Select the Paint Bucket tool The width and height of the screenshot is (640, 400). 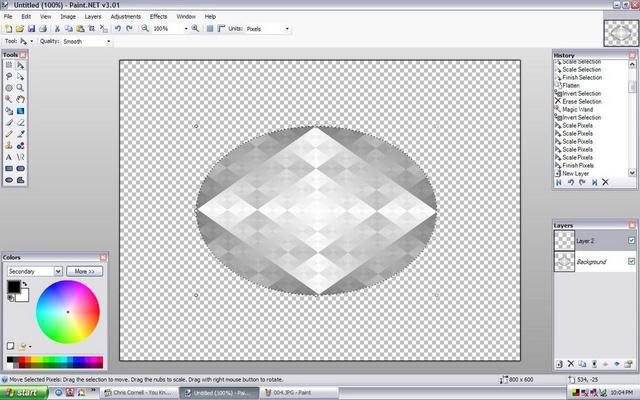click(9, 111)
